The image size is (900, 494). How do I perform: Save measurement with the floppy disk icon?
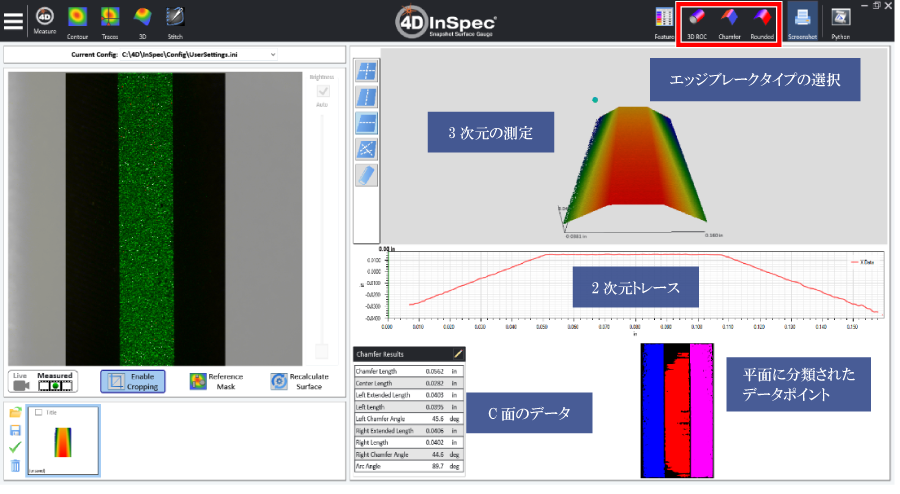pos(15,430)
